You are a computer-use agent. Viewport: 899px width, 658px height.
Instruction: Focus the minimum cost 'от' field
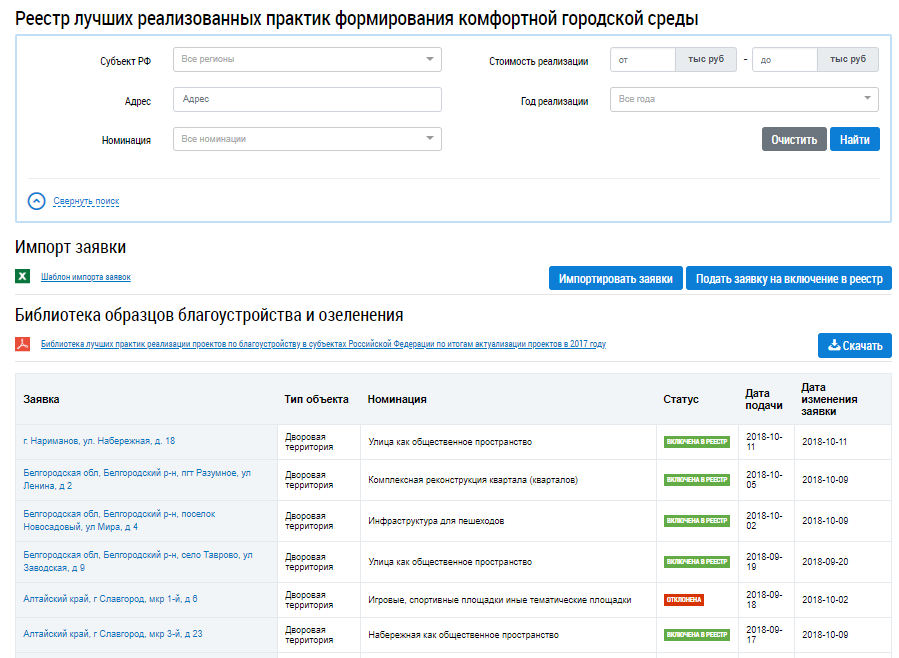[643, 60]
